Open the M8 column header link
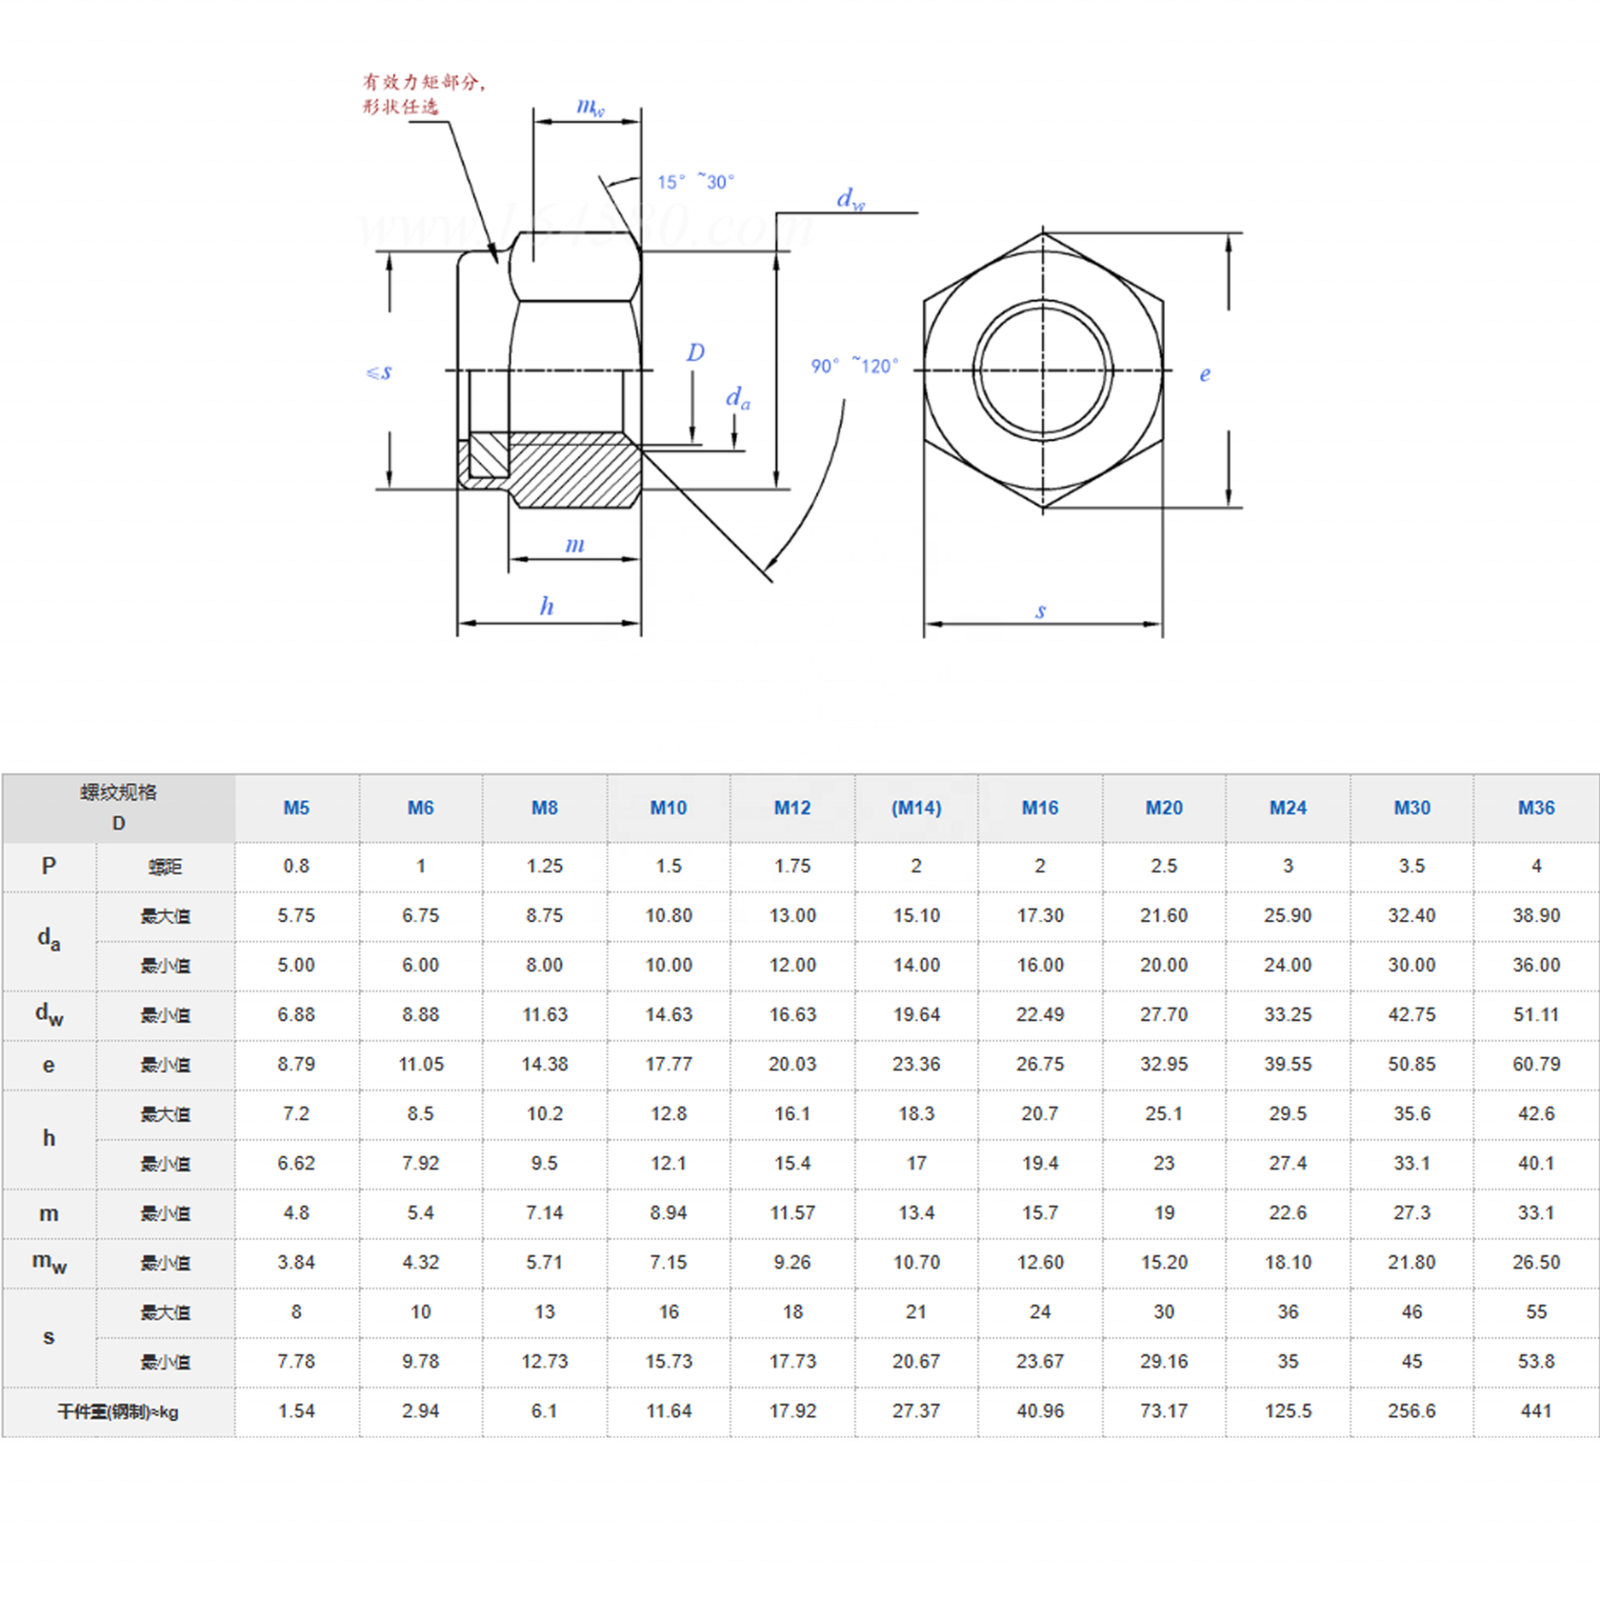Image resolution: width=1600 pixels, height=1600 pixels. [x=544, y=808]
